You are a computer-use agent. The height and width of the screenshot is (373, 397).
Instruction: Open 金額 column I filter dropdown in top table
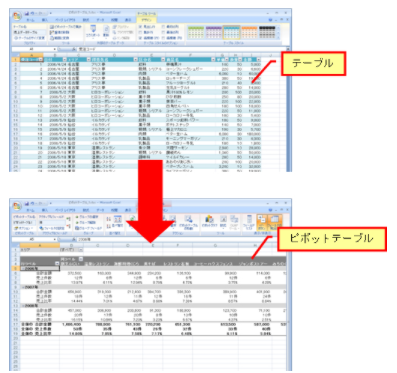click(x=258, y=59)
